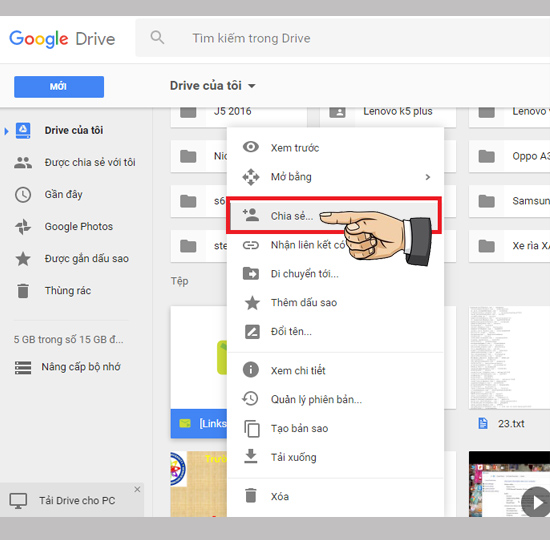This screenshot has width=550, height=540.
Task: Choose Quản lý phiên bản... menu entry
Action: tap(336, 399)
